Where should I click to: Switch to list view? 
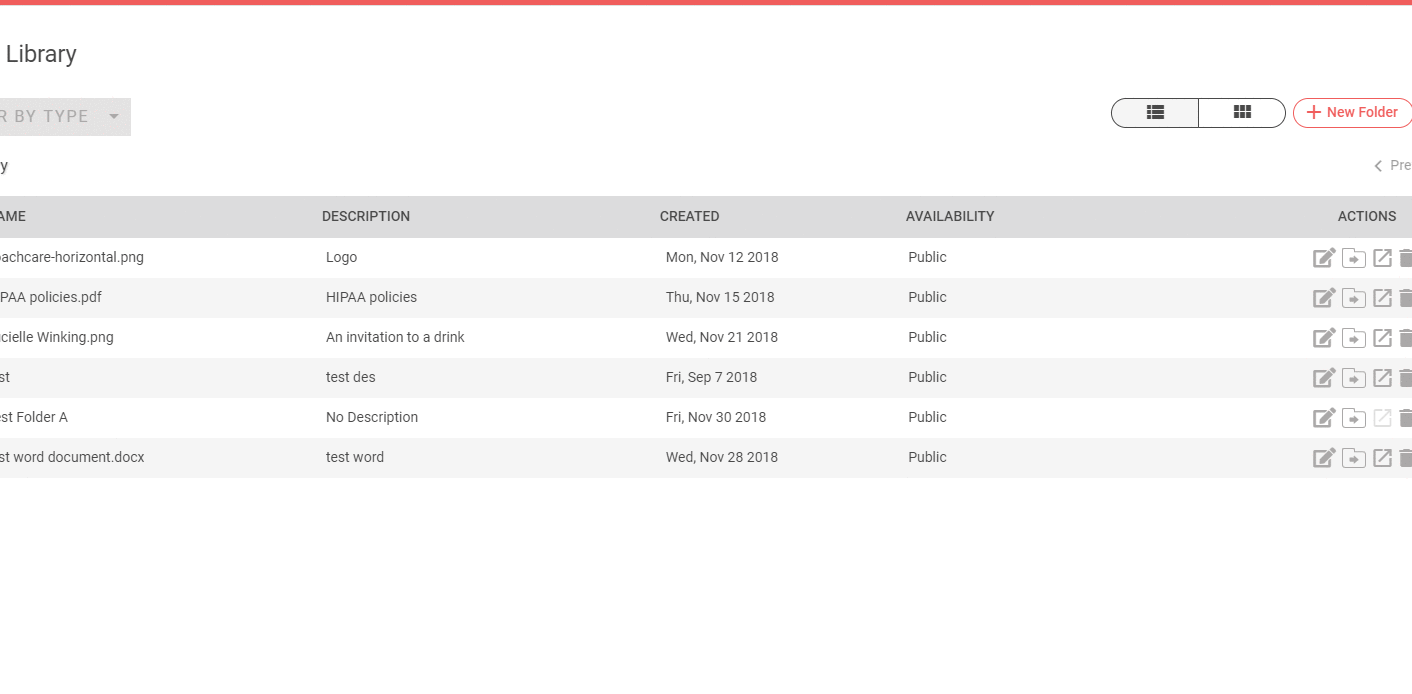pos(1155,113)
